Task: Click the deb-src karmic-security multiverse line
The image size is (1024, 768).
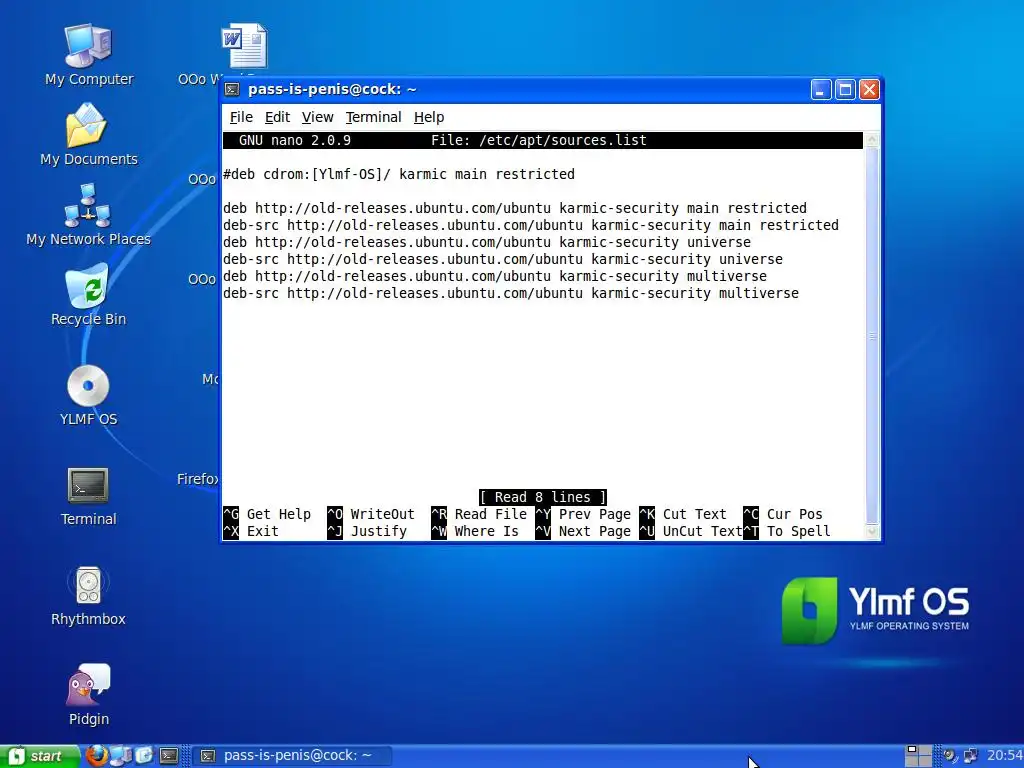Action: 511,293
